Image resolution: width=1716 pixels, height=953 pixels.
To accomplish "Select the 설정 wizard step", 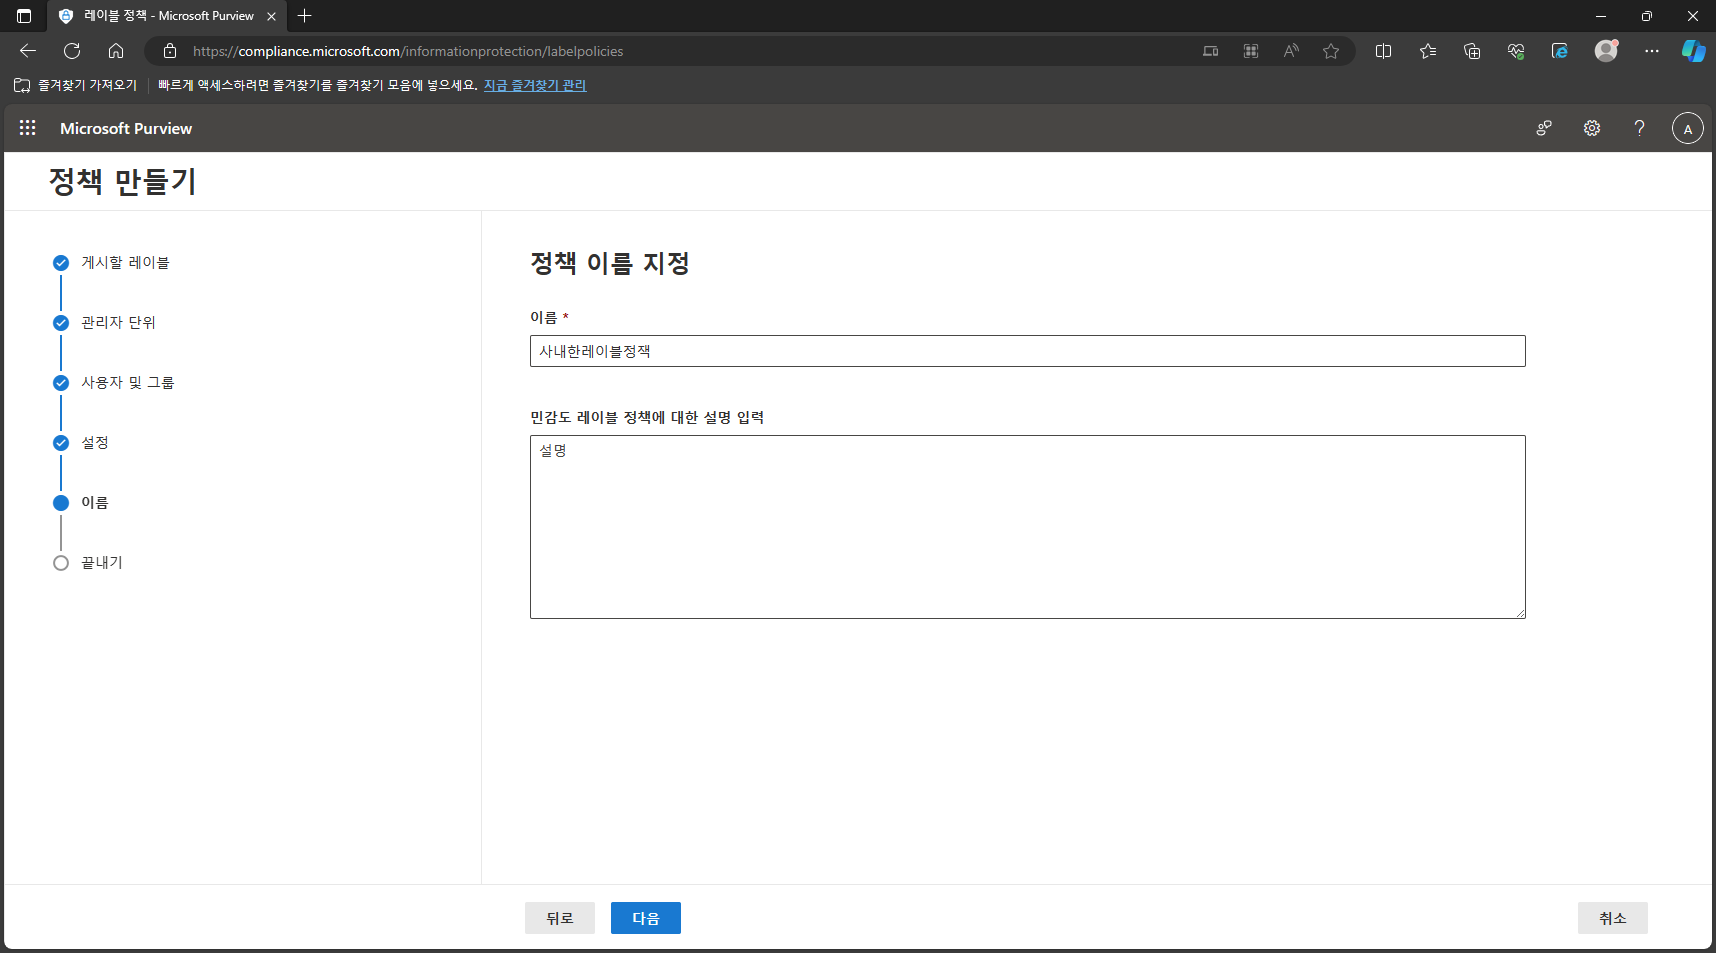I will [94, 443].
